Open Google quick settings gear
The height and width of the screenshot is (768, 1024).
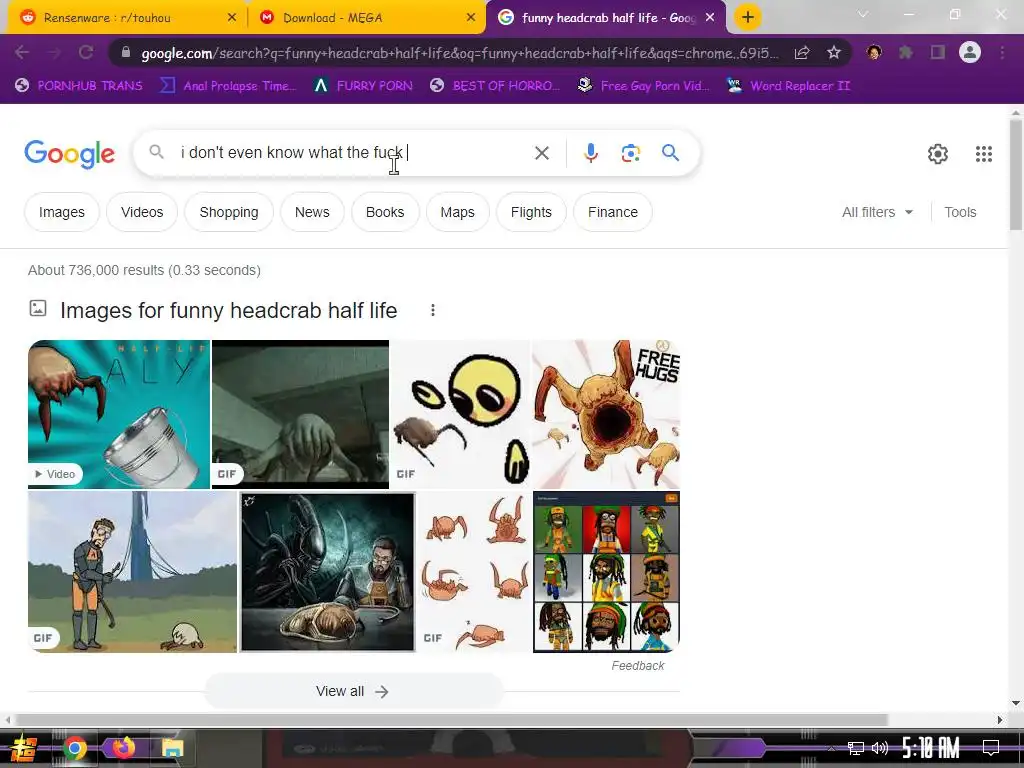tap(938, 154)
